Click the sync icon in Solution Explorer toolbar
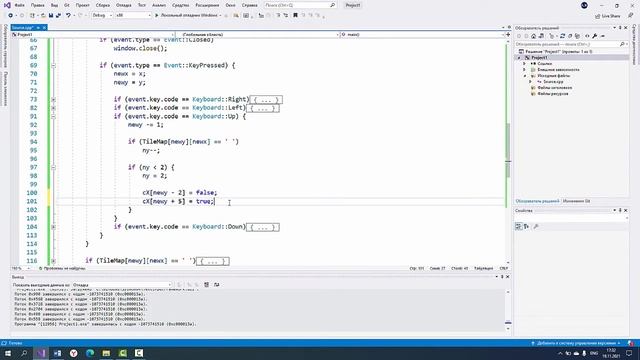The width and height of the screenshot is (640, 360). (x=562, y=36)
